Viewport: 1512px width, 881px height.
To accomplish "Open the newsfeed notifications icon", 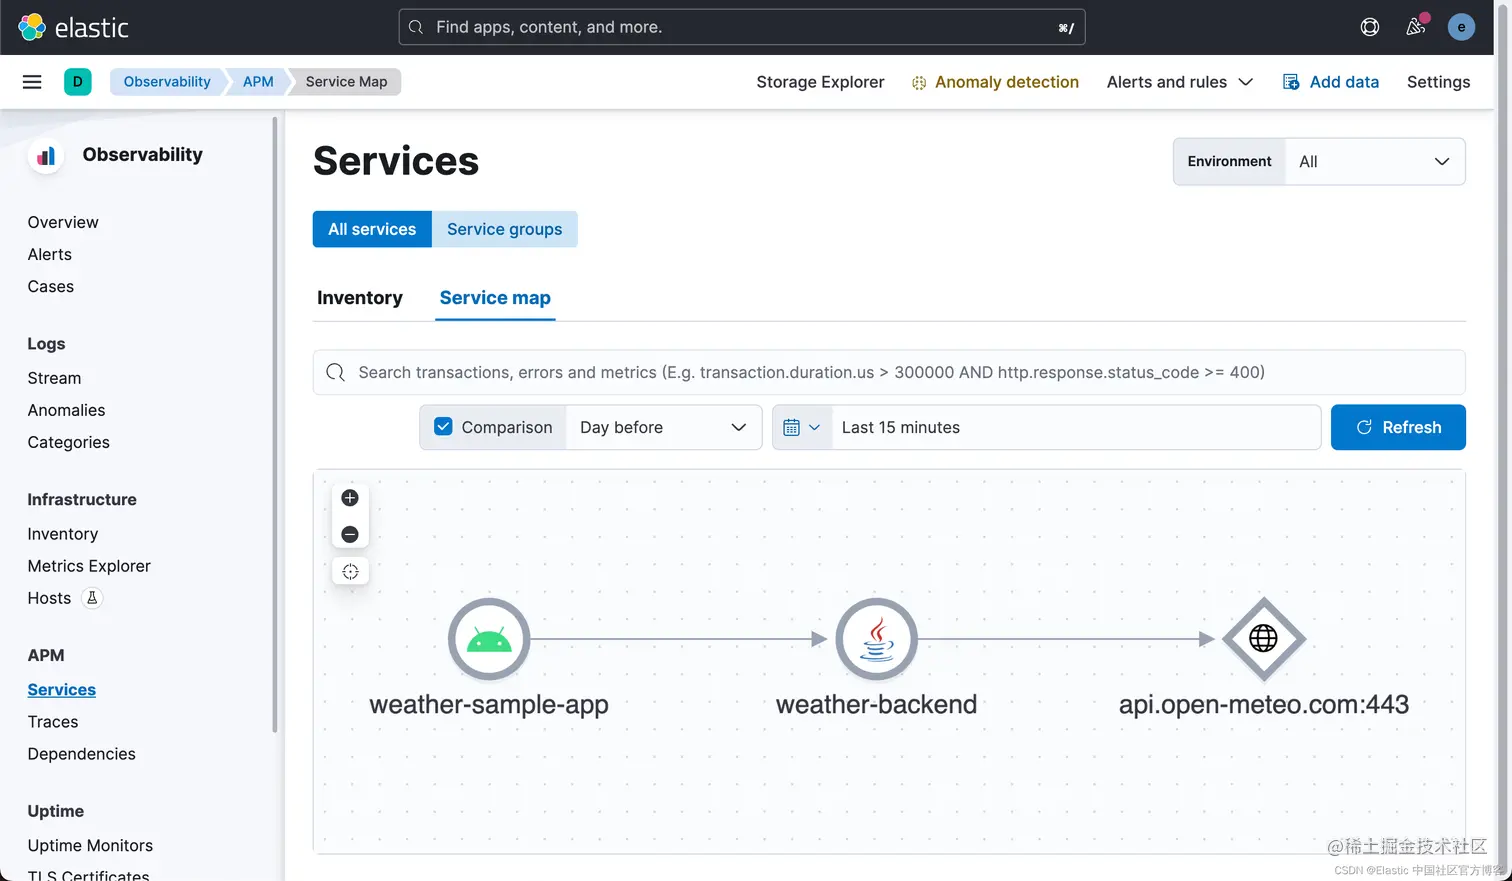I will click(x=1416, y=27).
